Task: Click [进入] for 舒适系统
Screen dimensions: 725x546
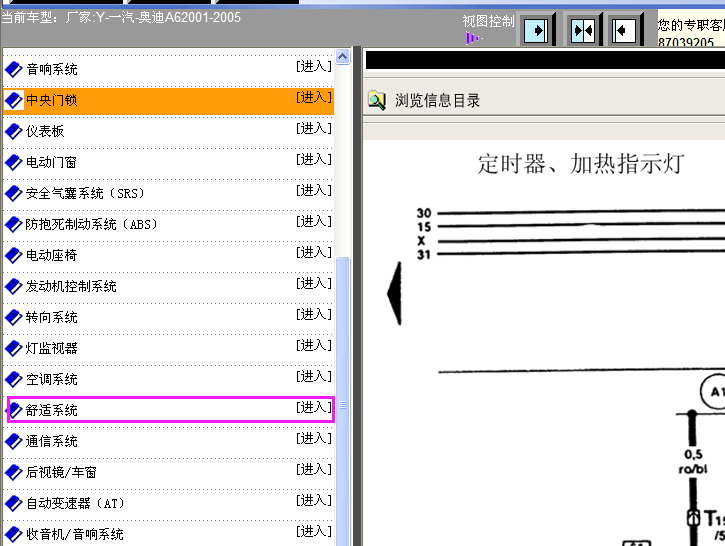Action: (x=314, y=407)
